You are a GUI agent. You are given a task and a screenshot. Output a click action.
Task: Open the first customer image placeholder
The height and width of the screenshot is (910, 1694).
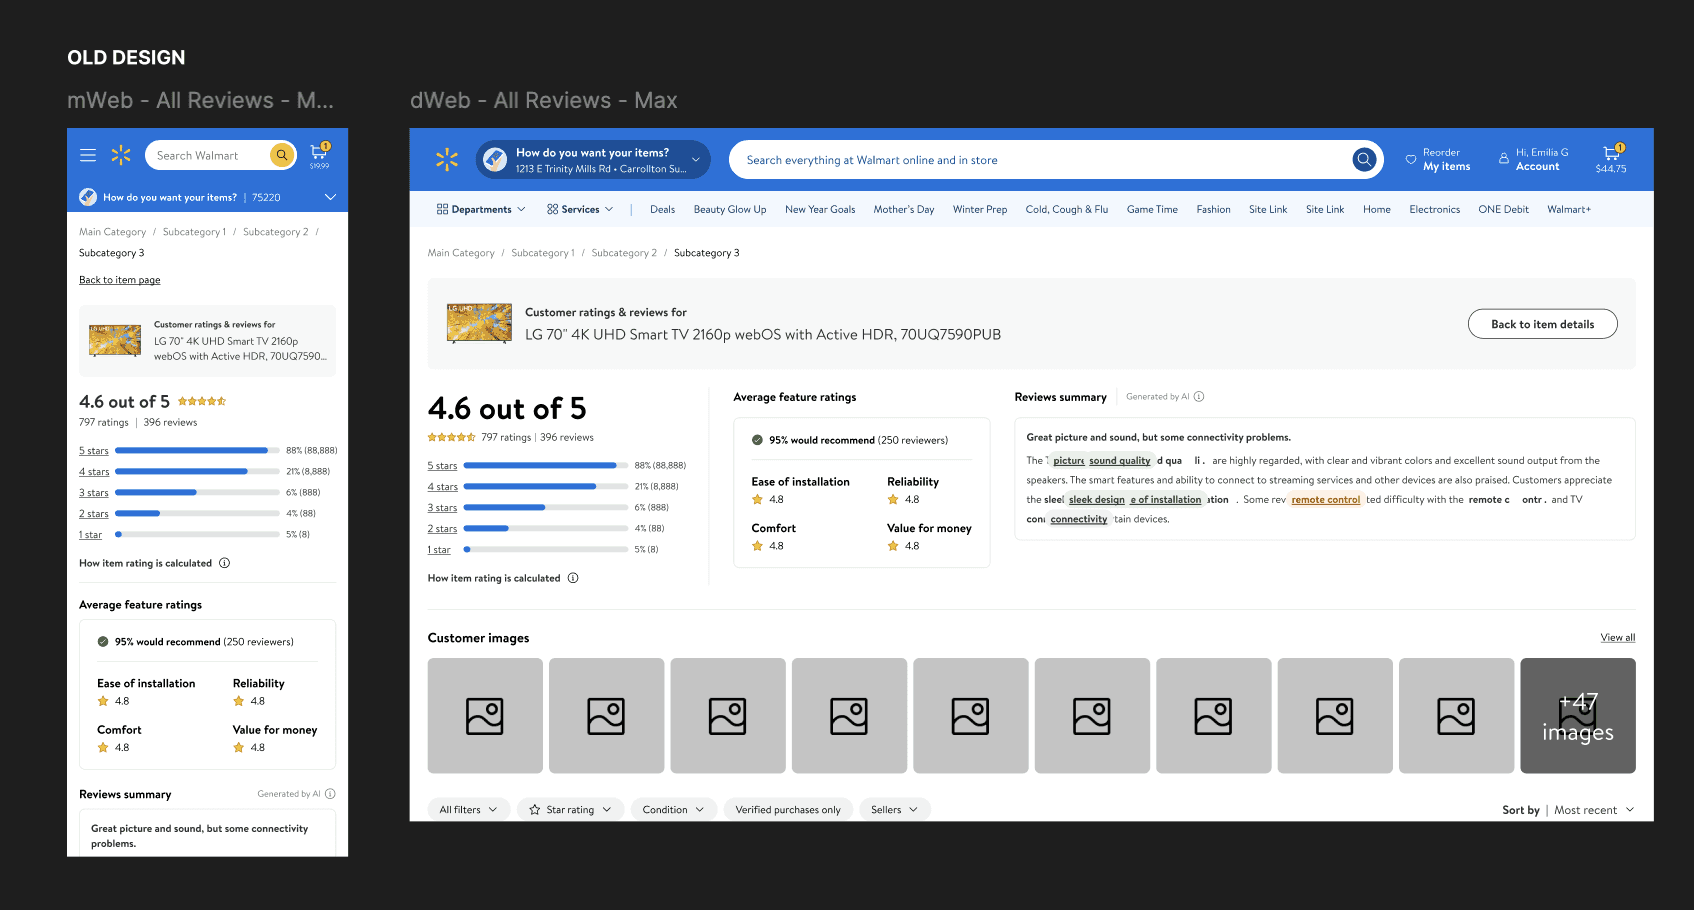point(485,716)
